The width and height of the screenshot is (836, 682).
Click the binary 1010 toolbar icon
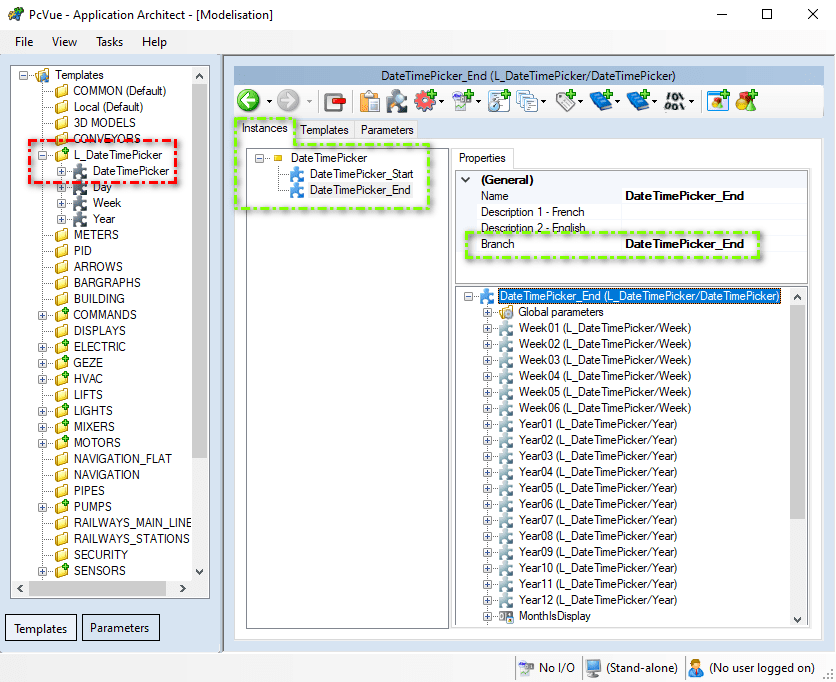(675, 101)
